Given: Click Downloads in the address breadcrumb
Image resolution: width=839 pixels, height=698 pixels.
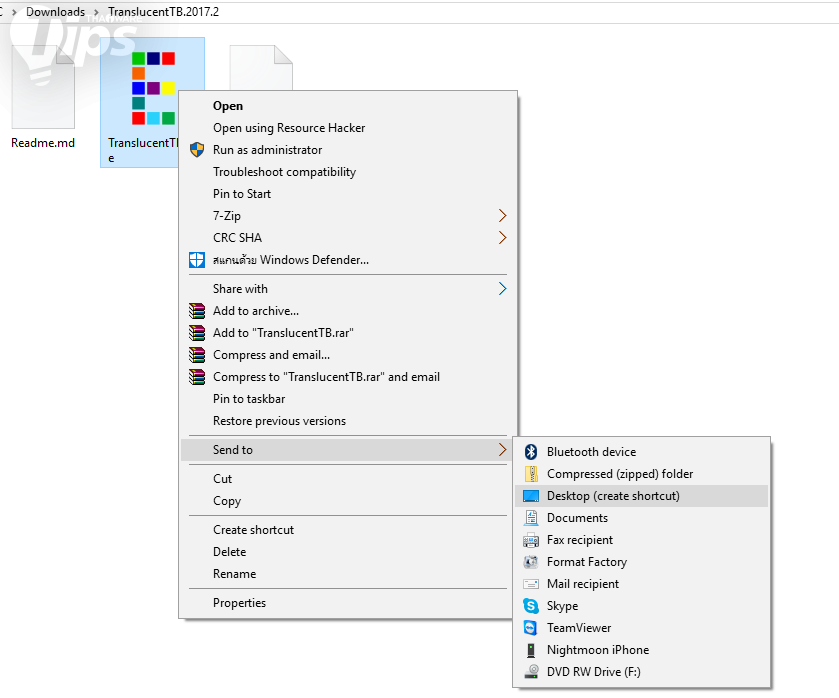Looking at the screenshot, I should point(56,12).
